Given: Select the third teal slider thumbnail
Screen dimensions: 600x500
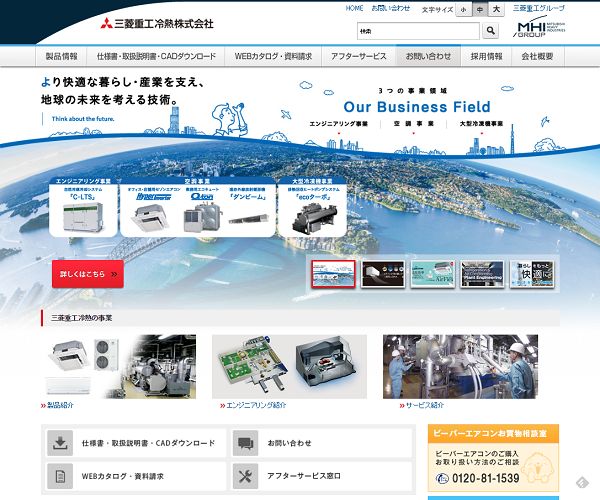Looking at the screenshot, I should click(x=433, y=274).
